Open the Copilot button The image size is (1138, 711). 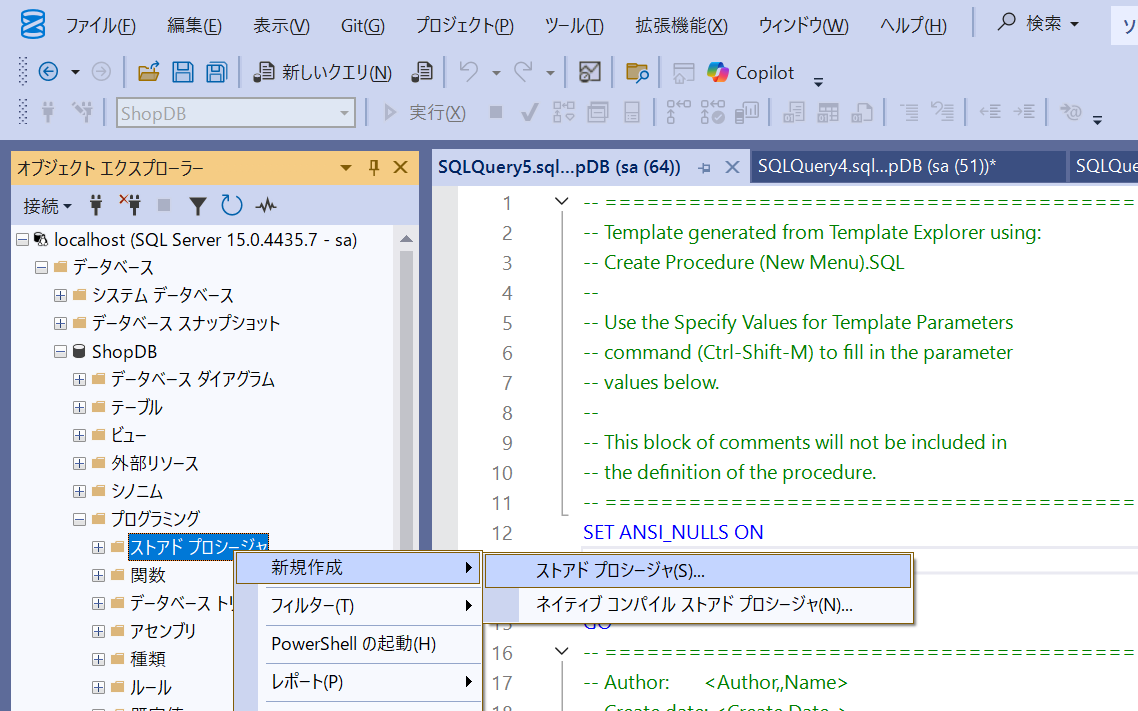pos(750,73)
